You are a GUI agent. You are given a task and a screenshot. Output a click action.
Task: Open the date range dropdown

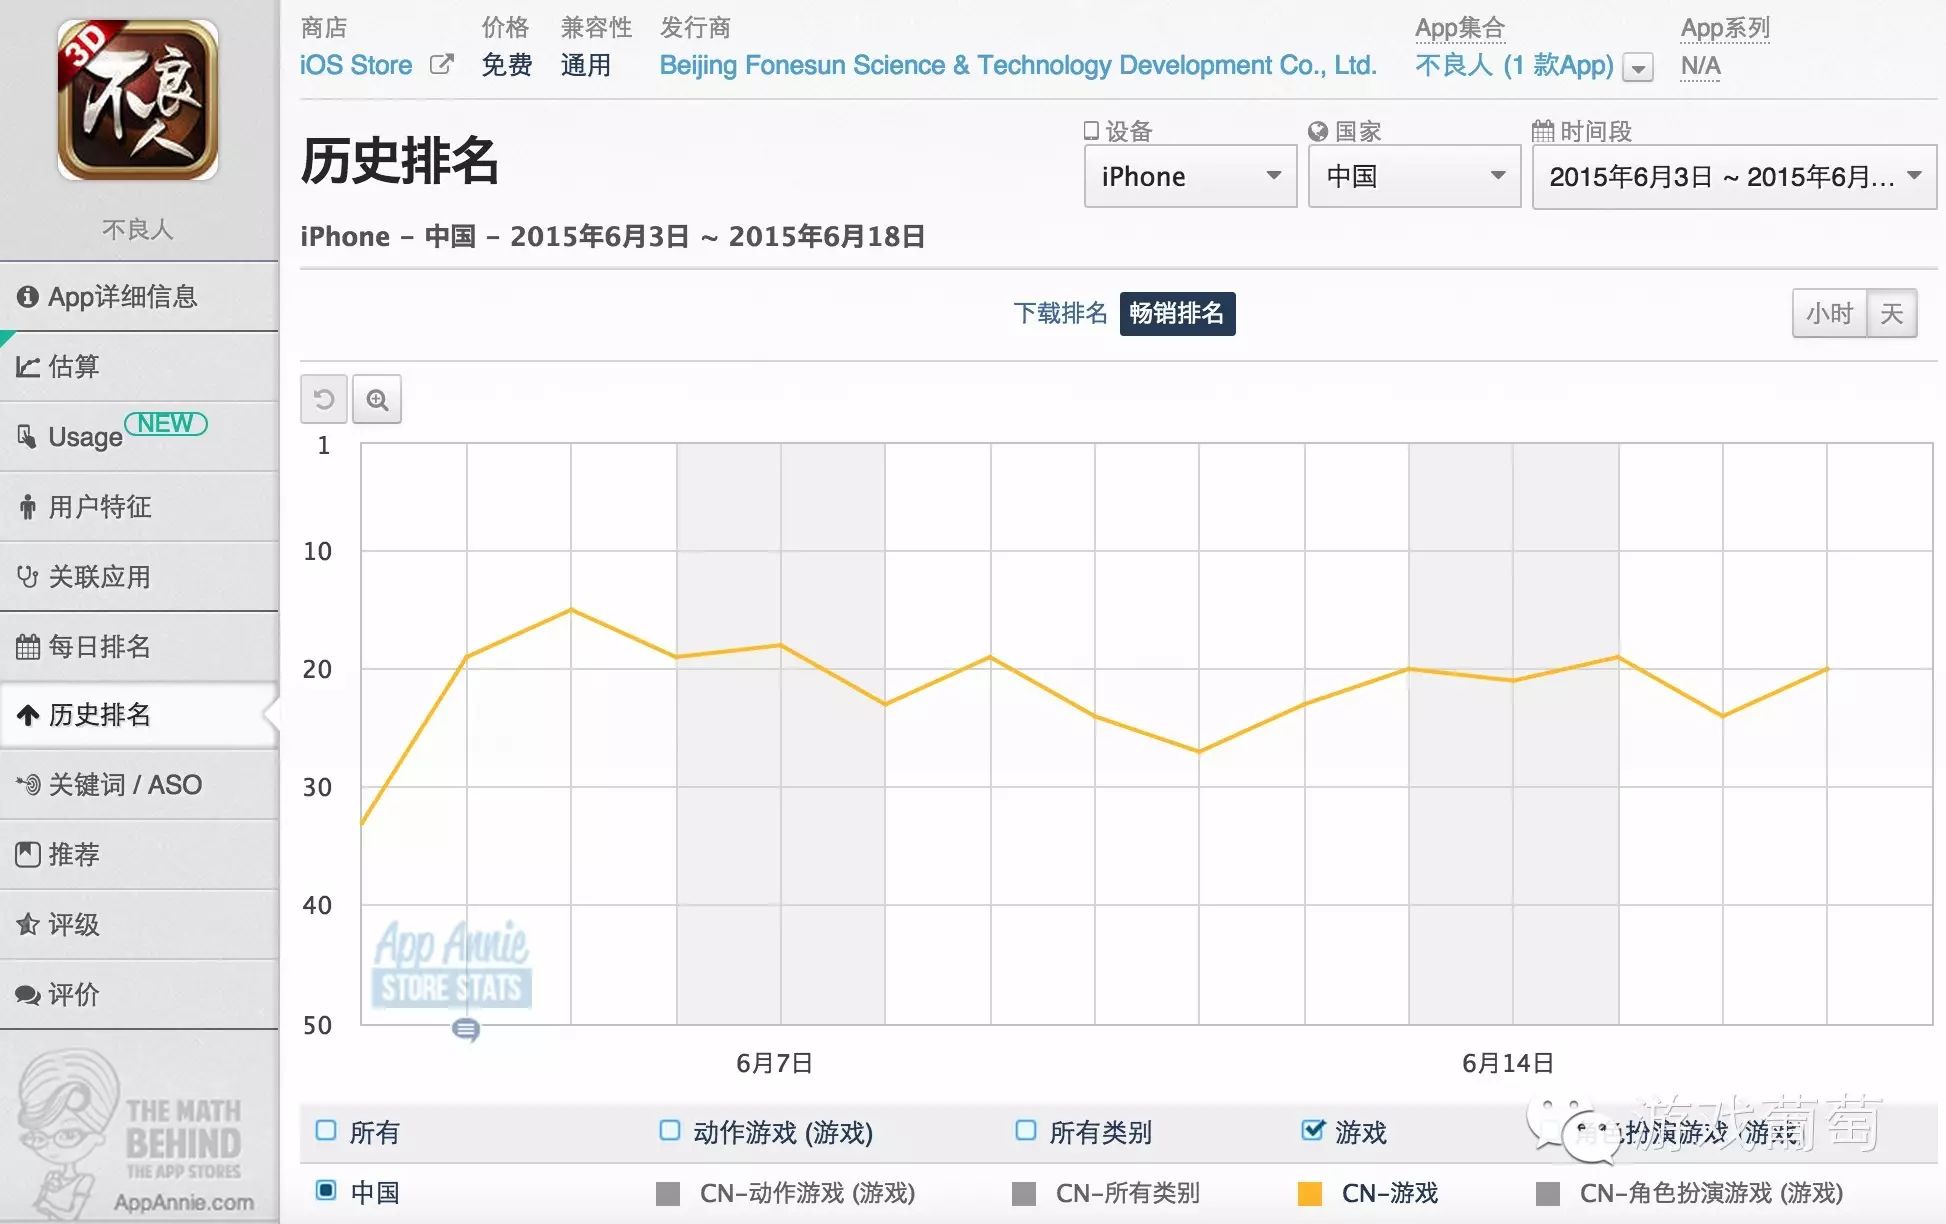pyautogui.click(x=1734, y=177)
